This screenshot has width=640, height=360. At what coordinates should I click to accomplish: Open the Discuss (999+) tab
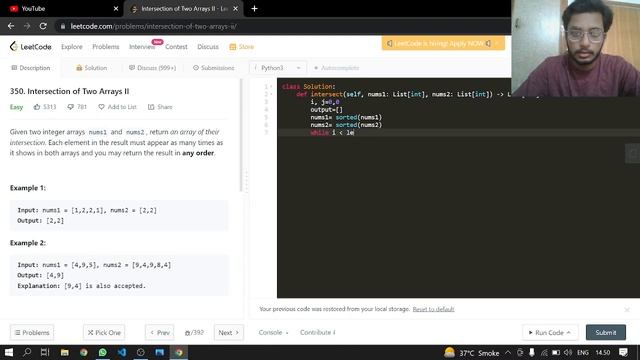[153, 68]
